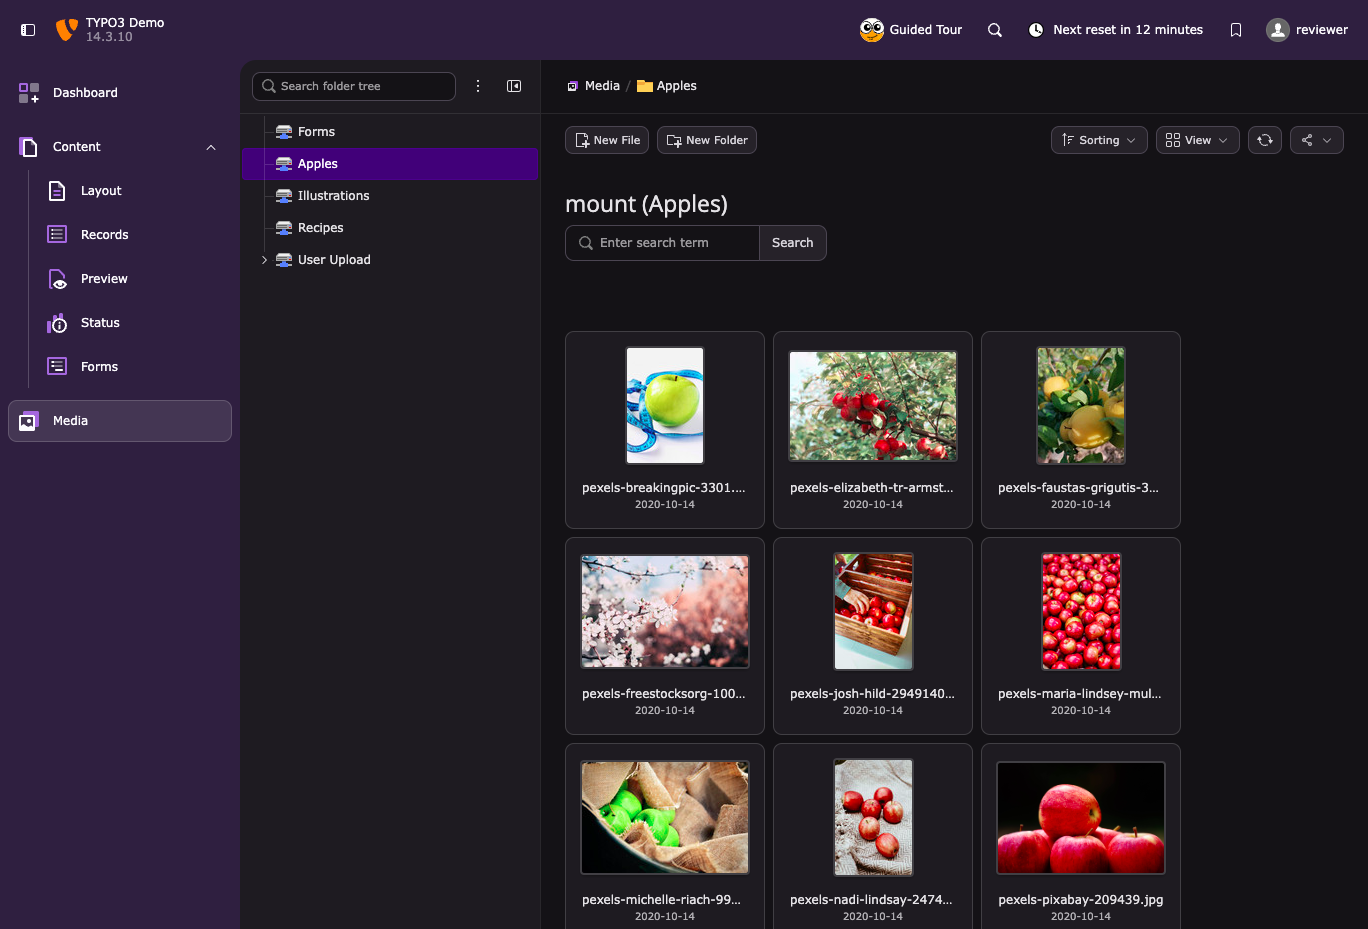Open the pexels-elizabeth-tr-armst image thumbnail

[873, 406]
